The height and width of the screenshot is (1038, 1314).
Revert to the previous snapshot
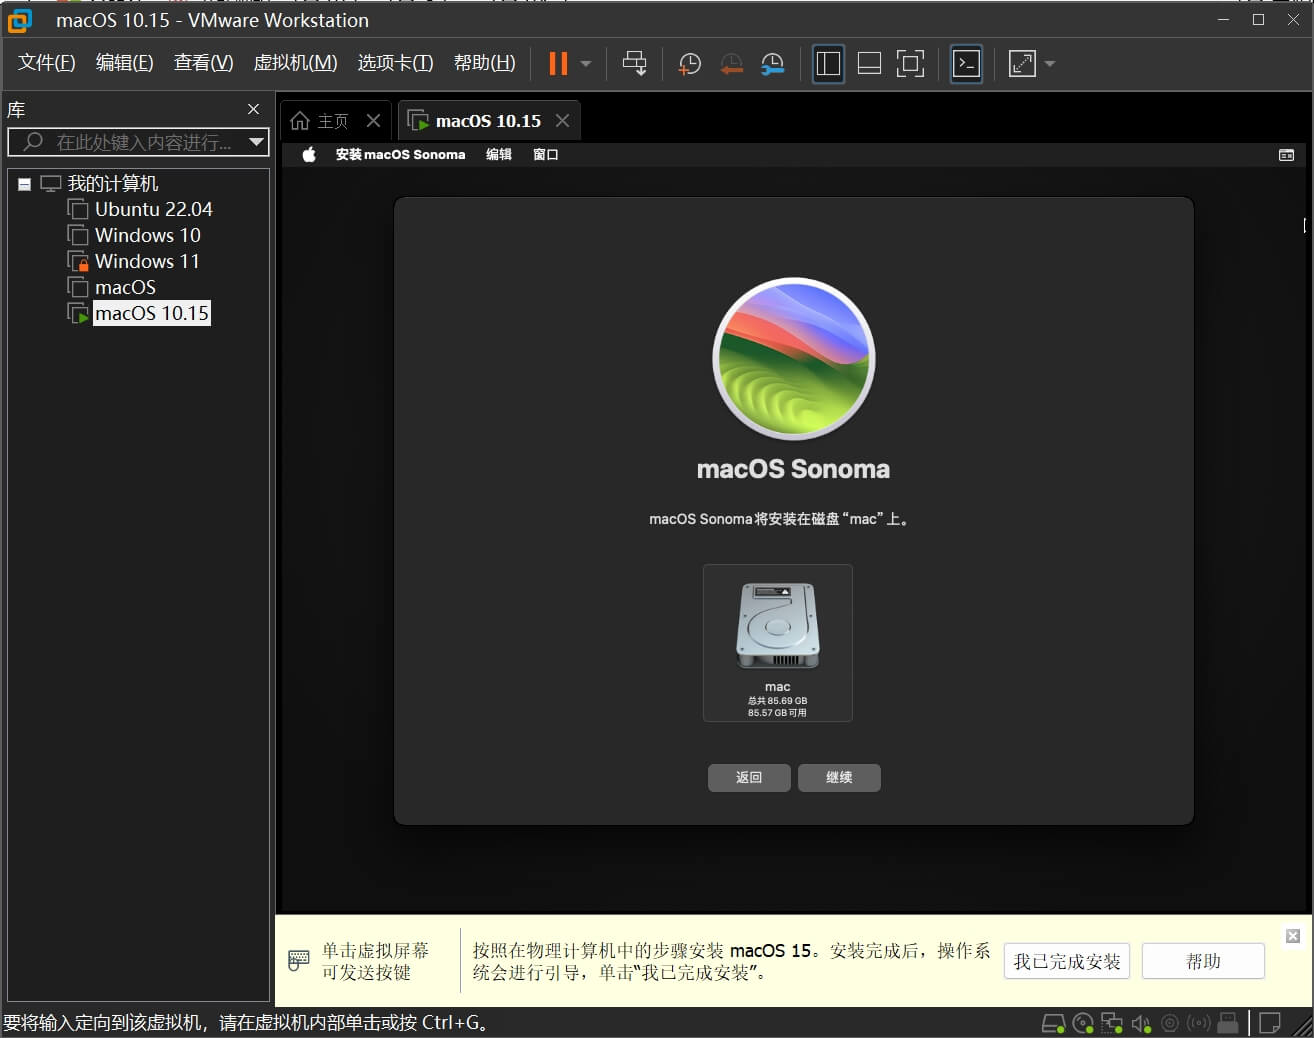[731, 64]
